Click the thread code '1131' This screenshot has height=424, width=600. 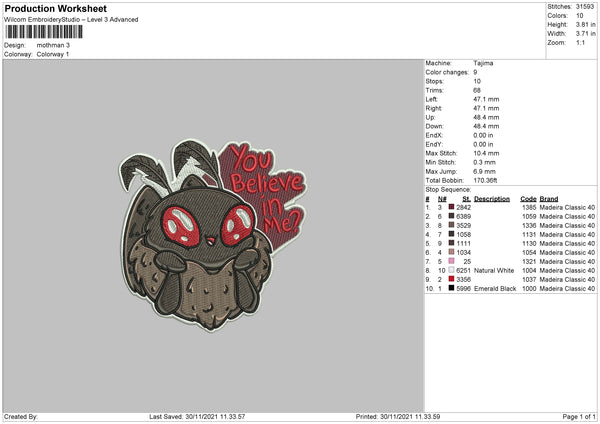(529, 235)
